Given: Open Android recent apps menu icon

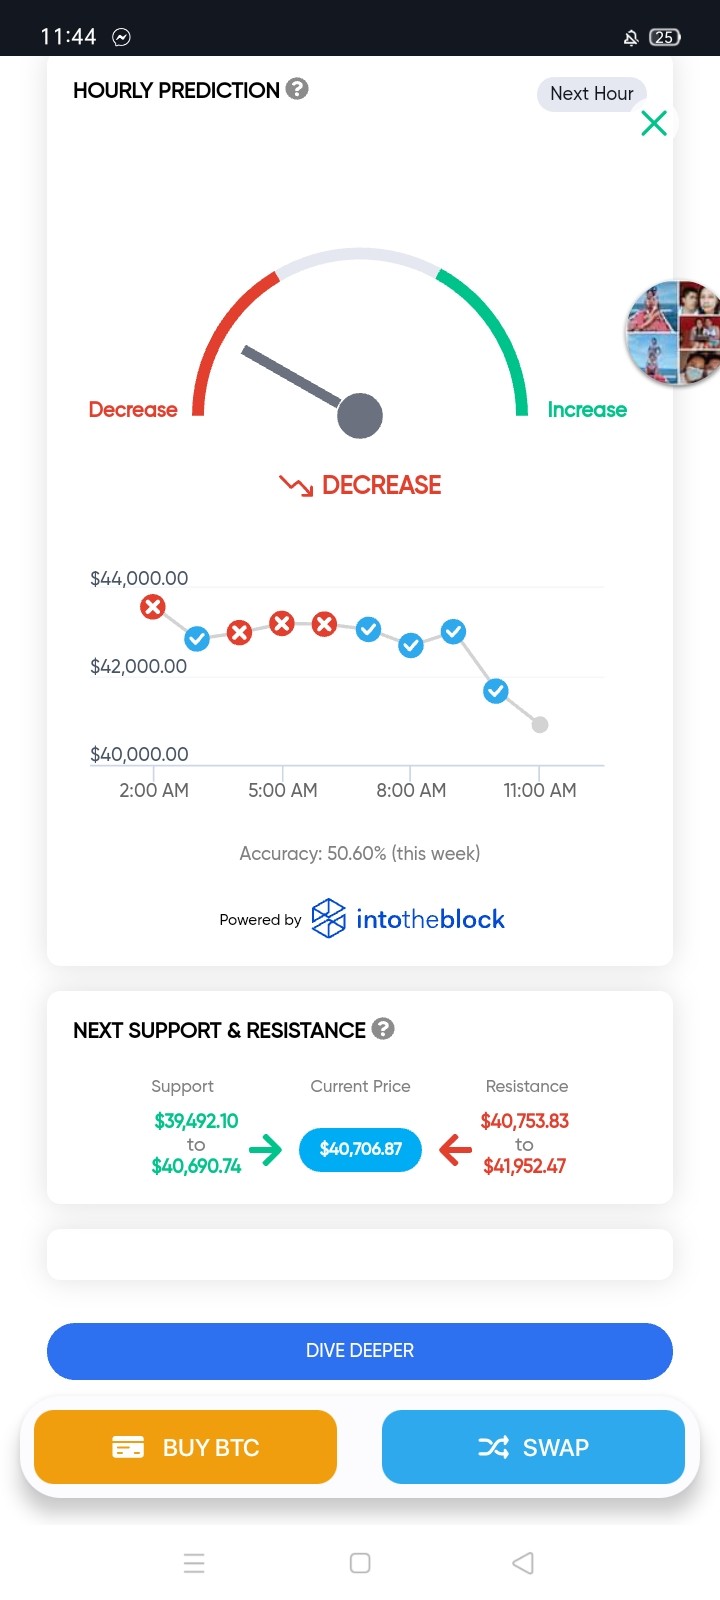Looking at the screenshot, I should click(x=194, y=1563).
